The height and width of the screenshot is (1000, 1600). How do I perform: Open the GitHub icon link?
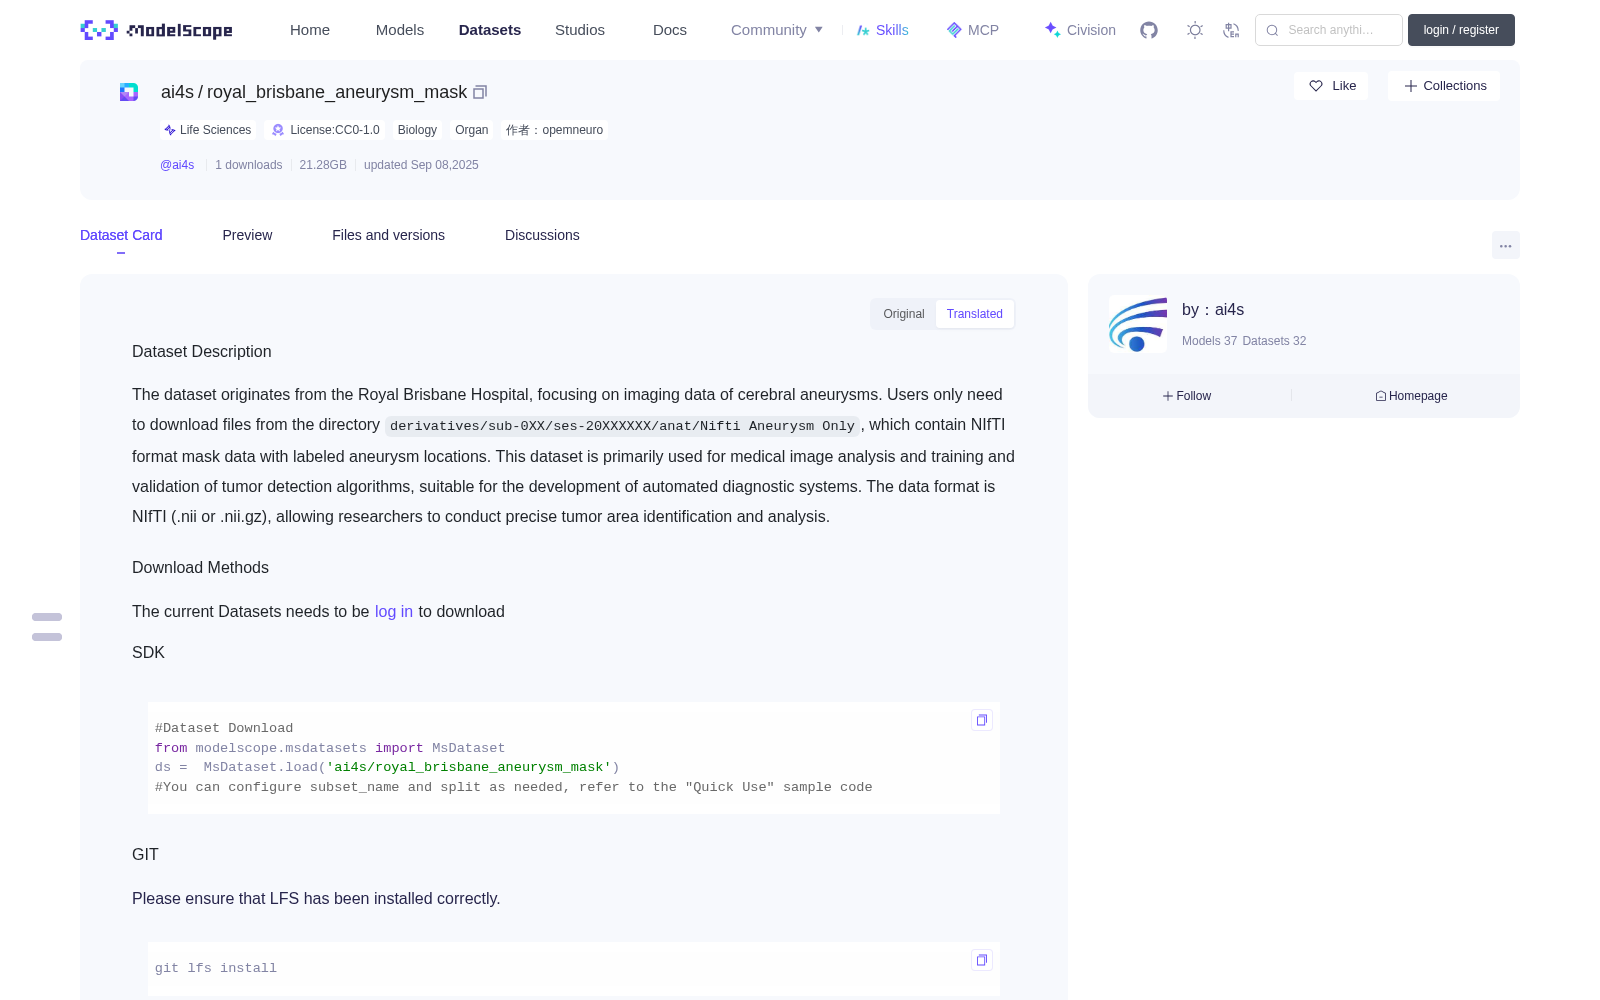[x=1149, y=30]
